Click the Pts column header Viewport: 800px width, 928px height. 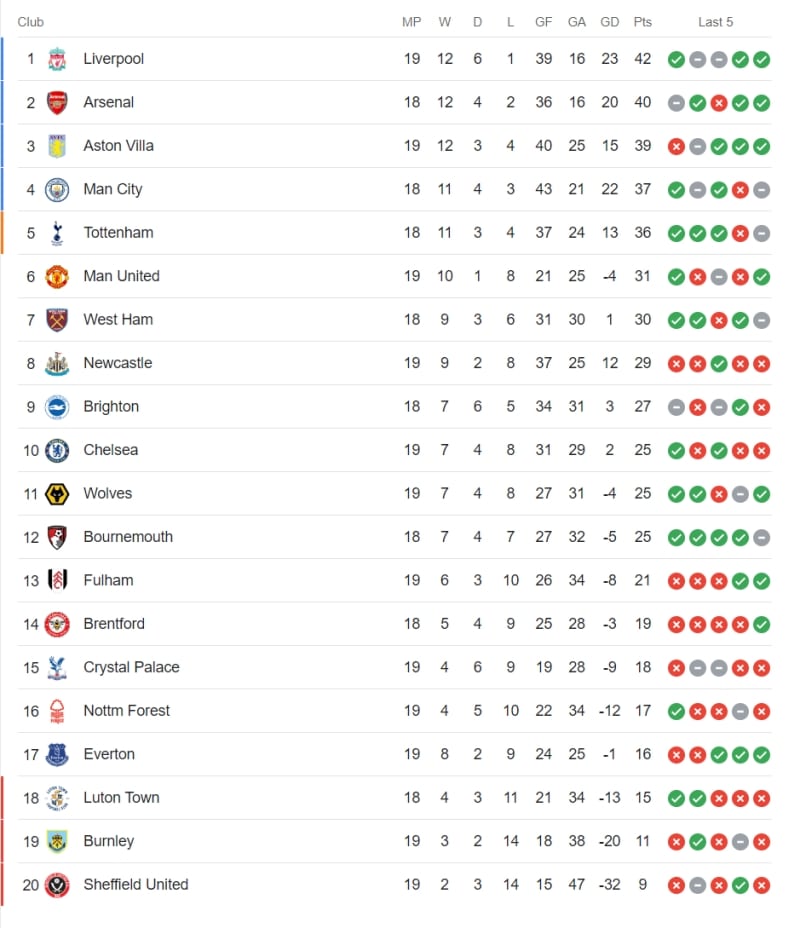(x=642, y=22)
